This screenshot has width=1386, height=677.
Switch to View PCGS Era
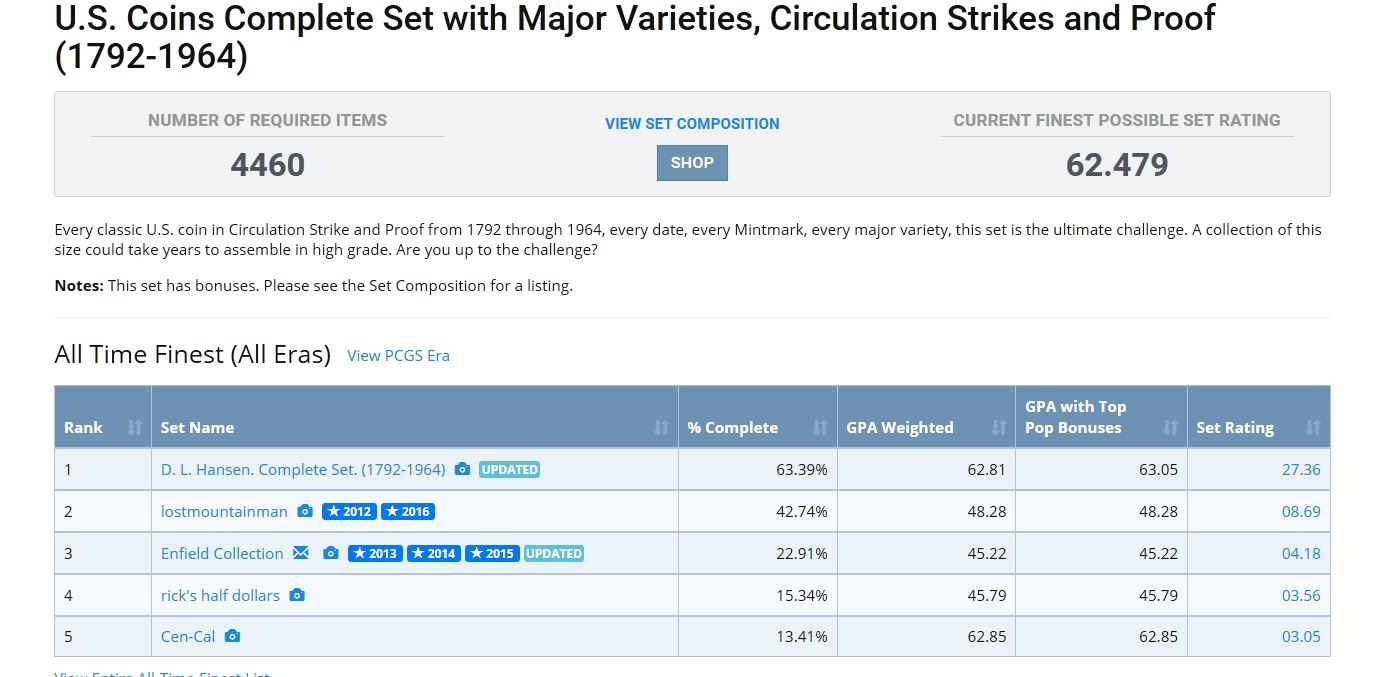(x=398, y=355)
